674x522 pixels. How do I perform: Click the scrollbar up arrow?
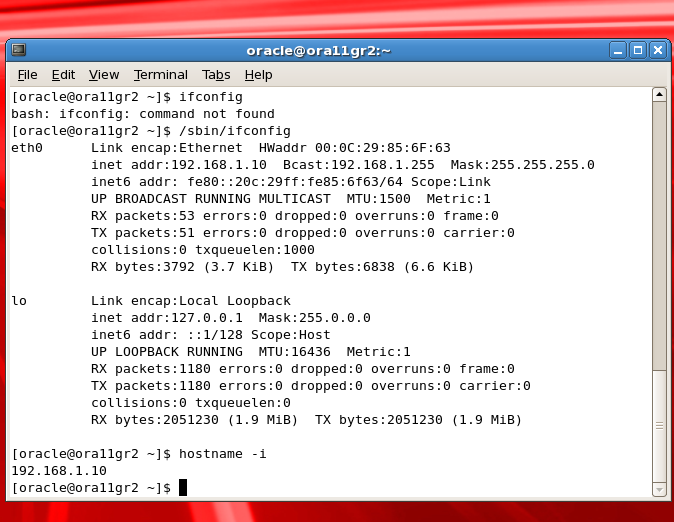(659, 95)
